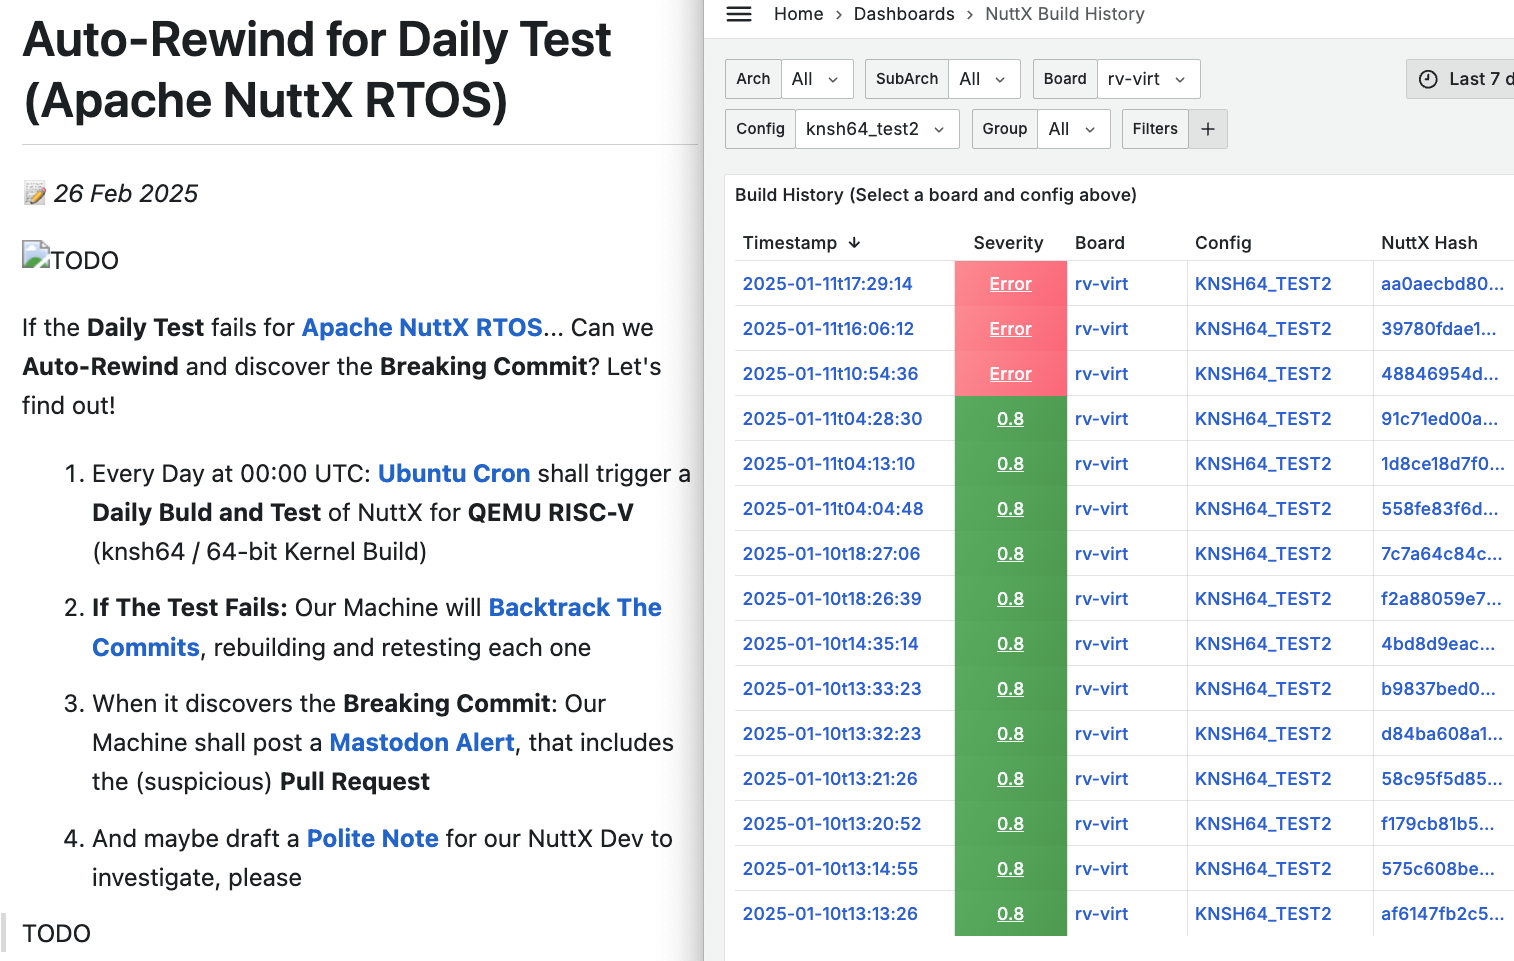Image resolution: width=1514 pixels, height=961 pixels.
Task: Open NuttX hash 48846954d link
Action: pos(1440,374)
